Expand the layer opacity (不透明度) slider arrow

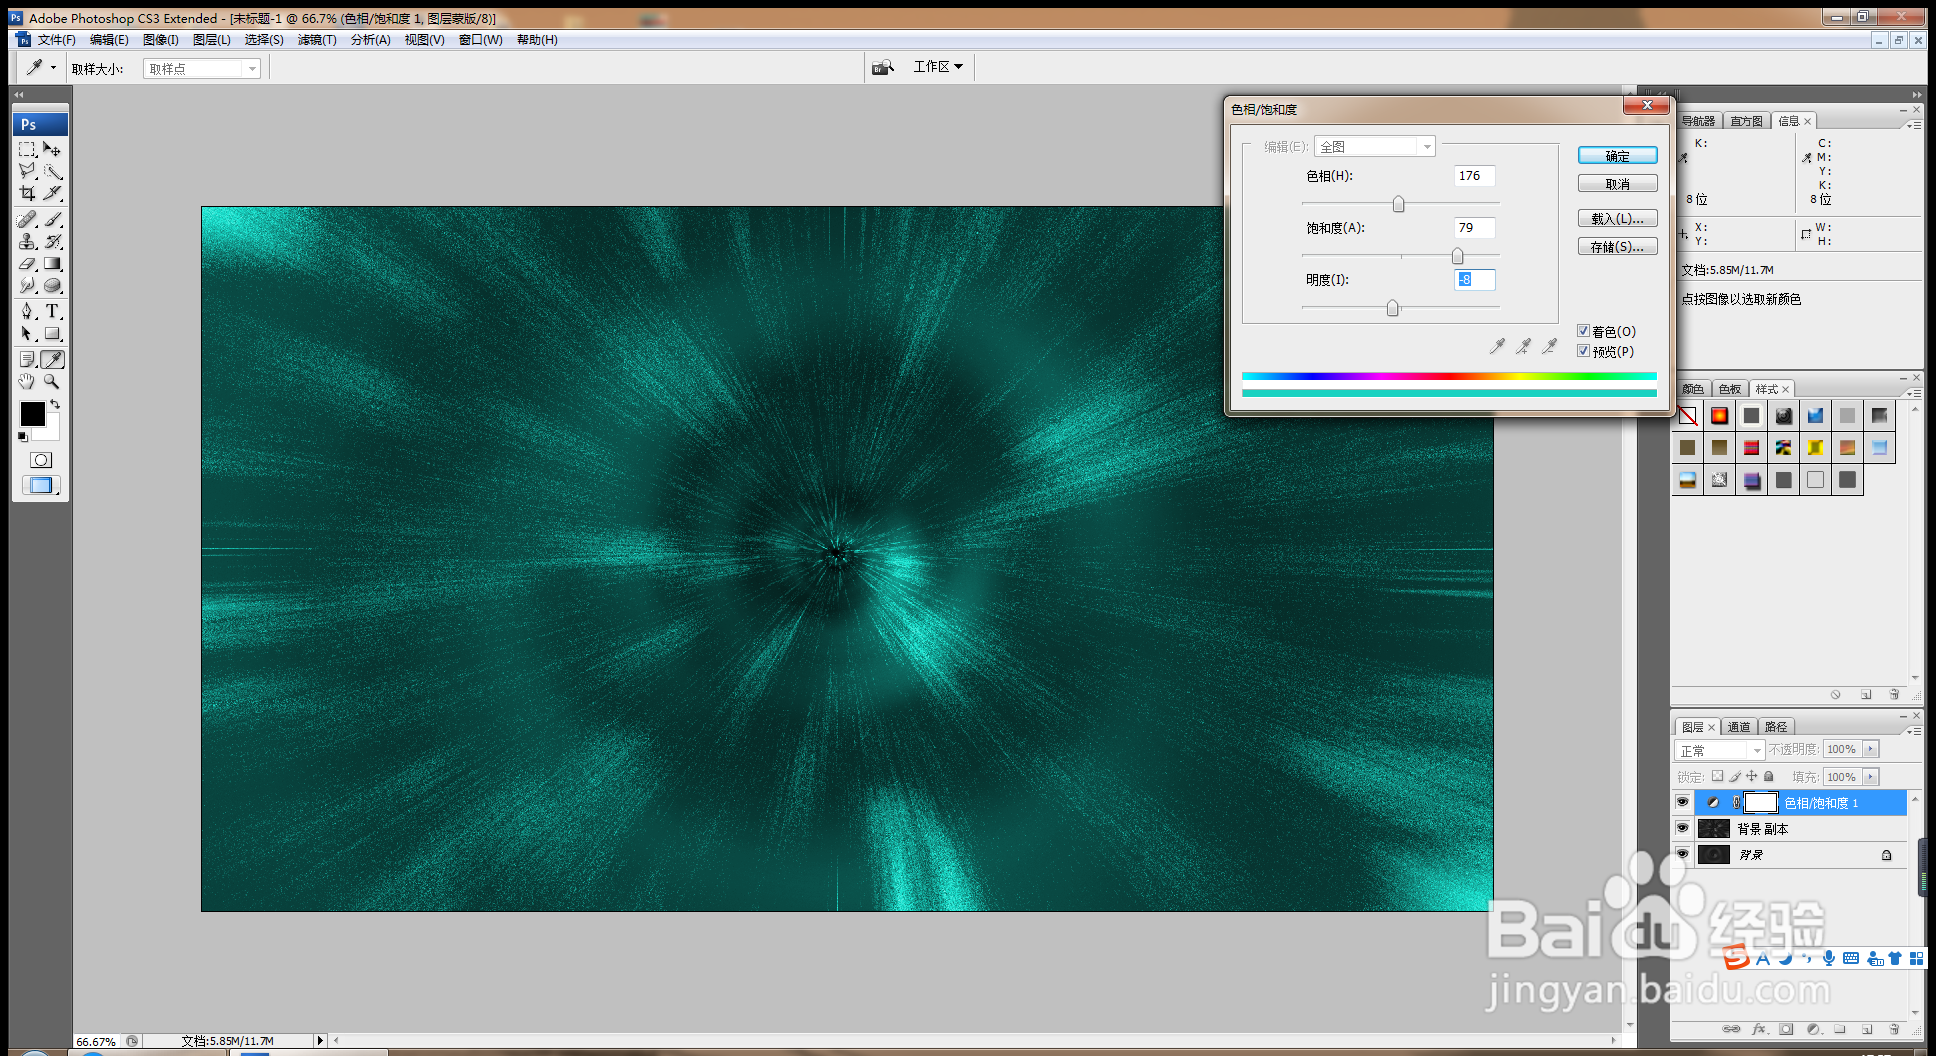[x=1871, y=749]
